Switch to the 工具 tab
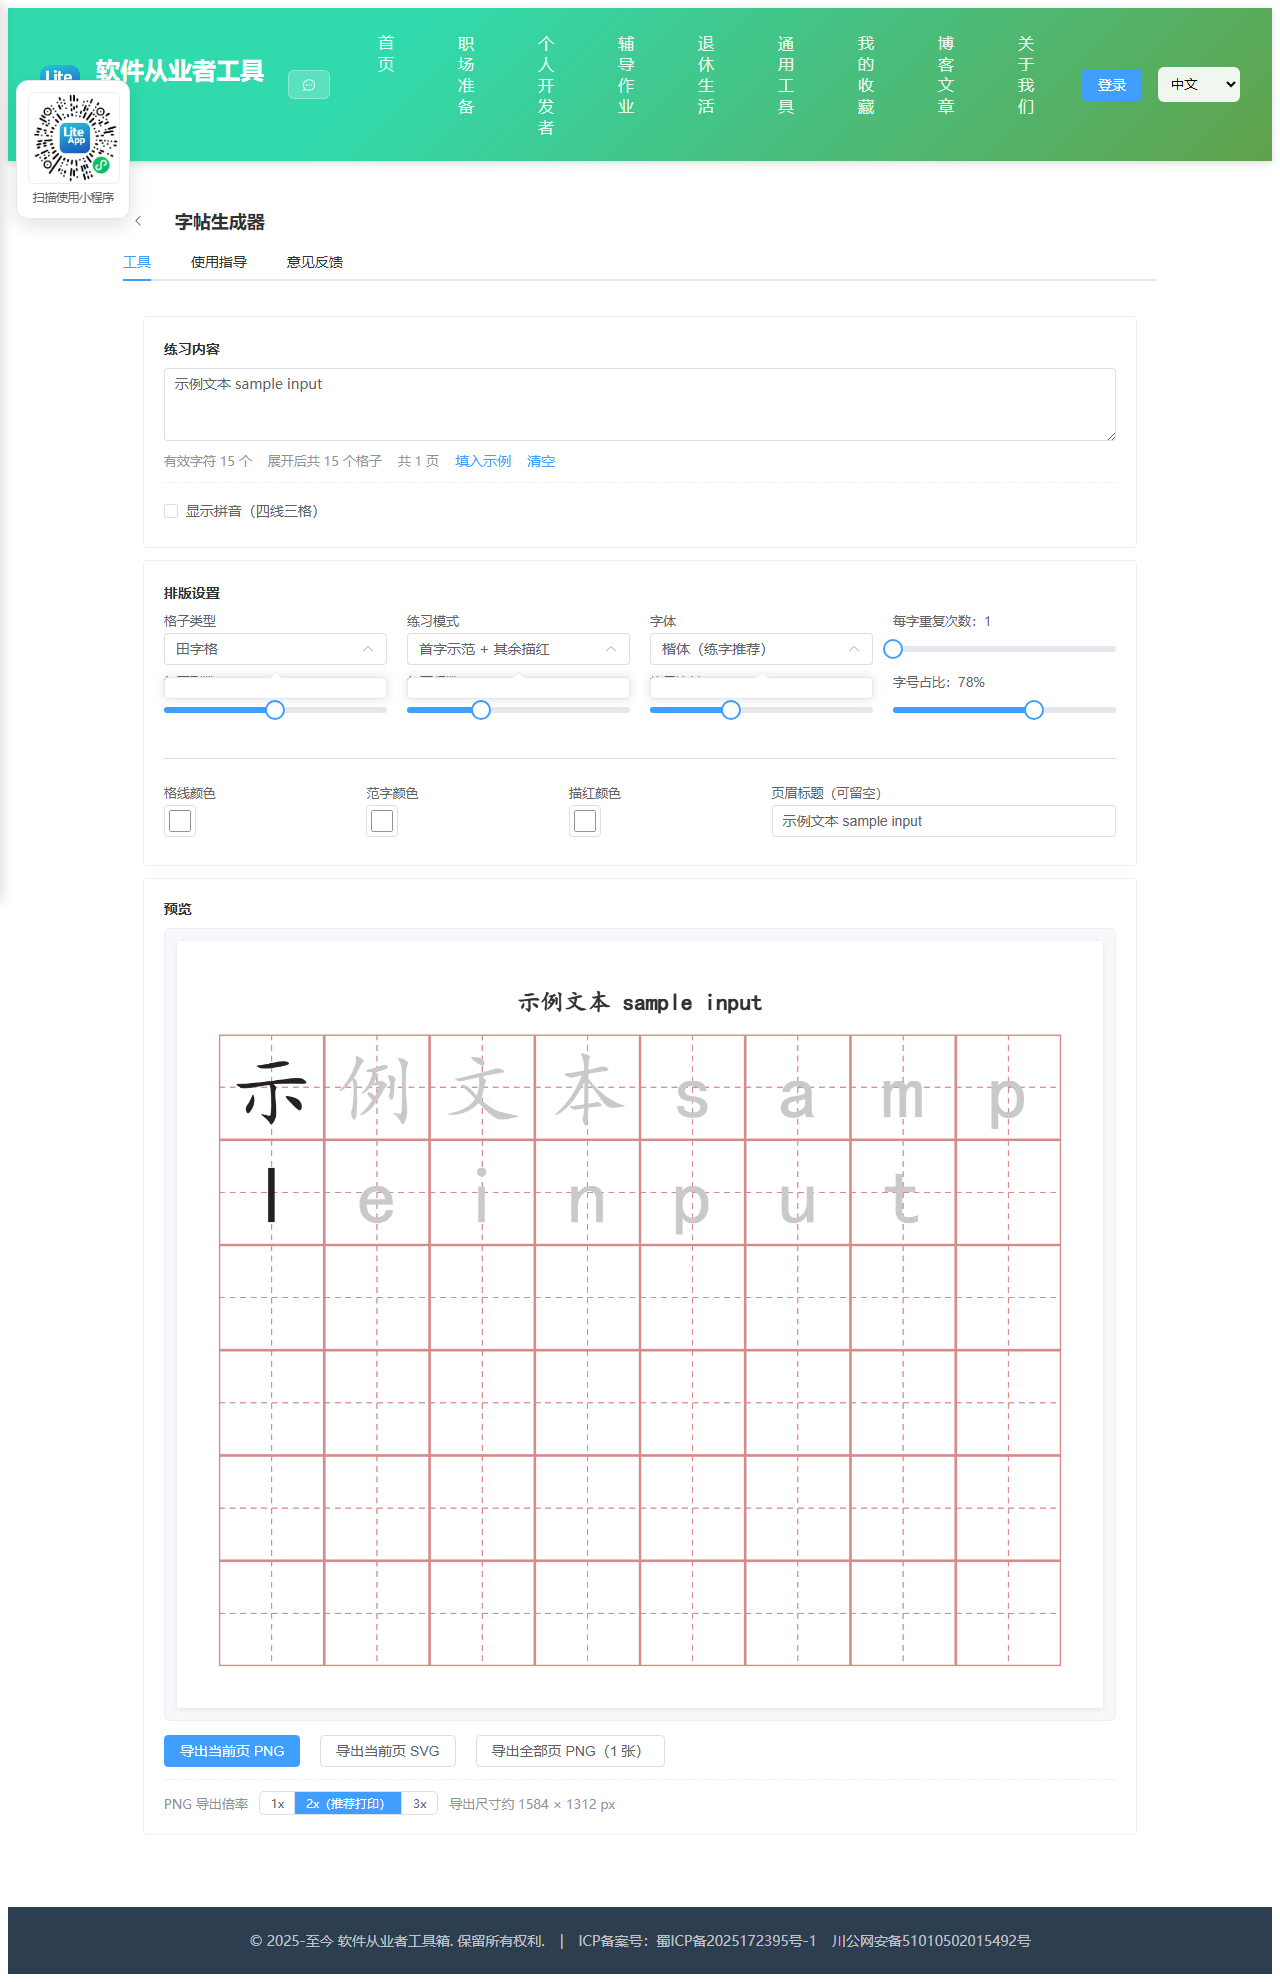This screenshot has width=1280, height=1982. click(137, 262)
